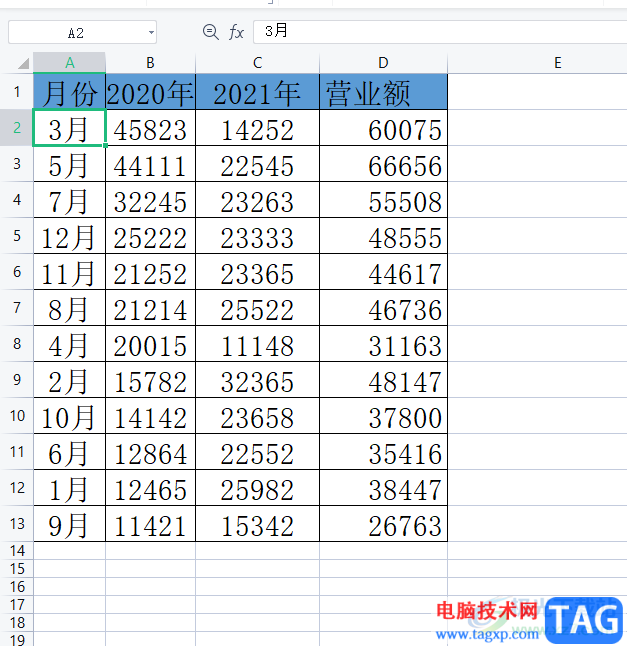
Task: Click the 2021年 header cell
Action: (257, 91)
